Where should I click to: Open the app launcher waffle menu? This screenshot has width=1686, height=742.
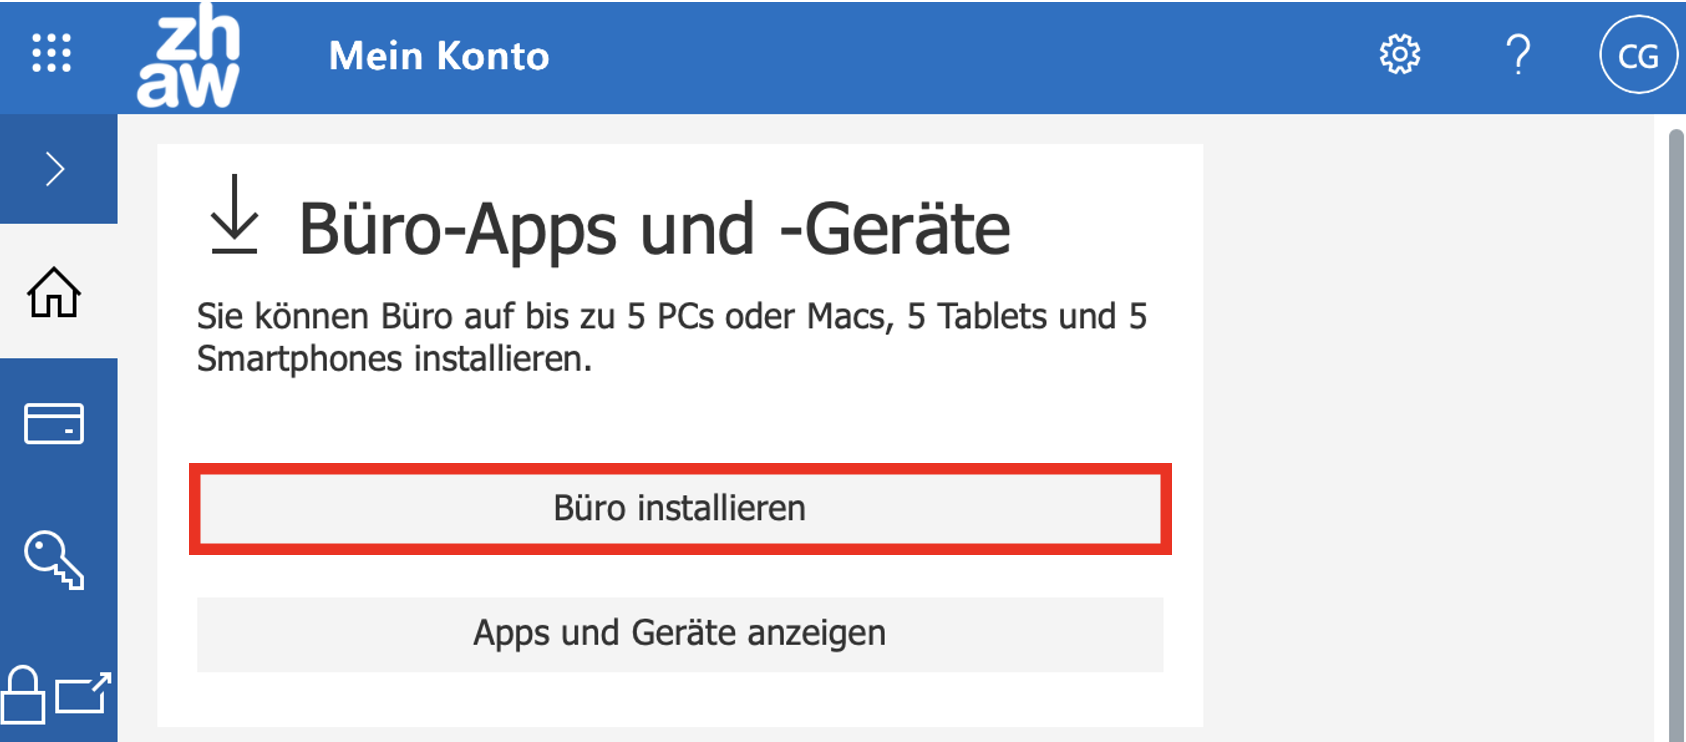[x=51, y=53]
